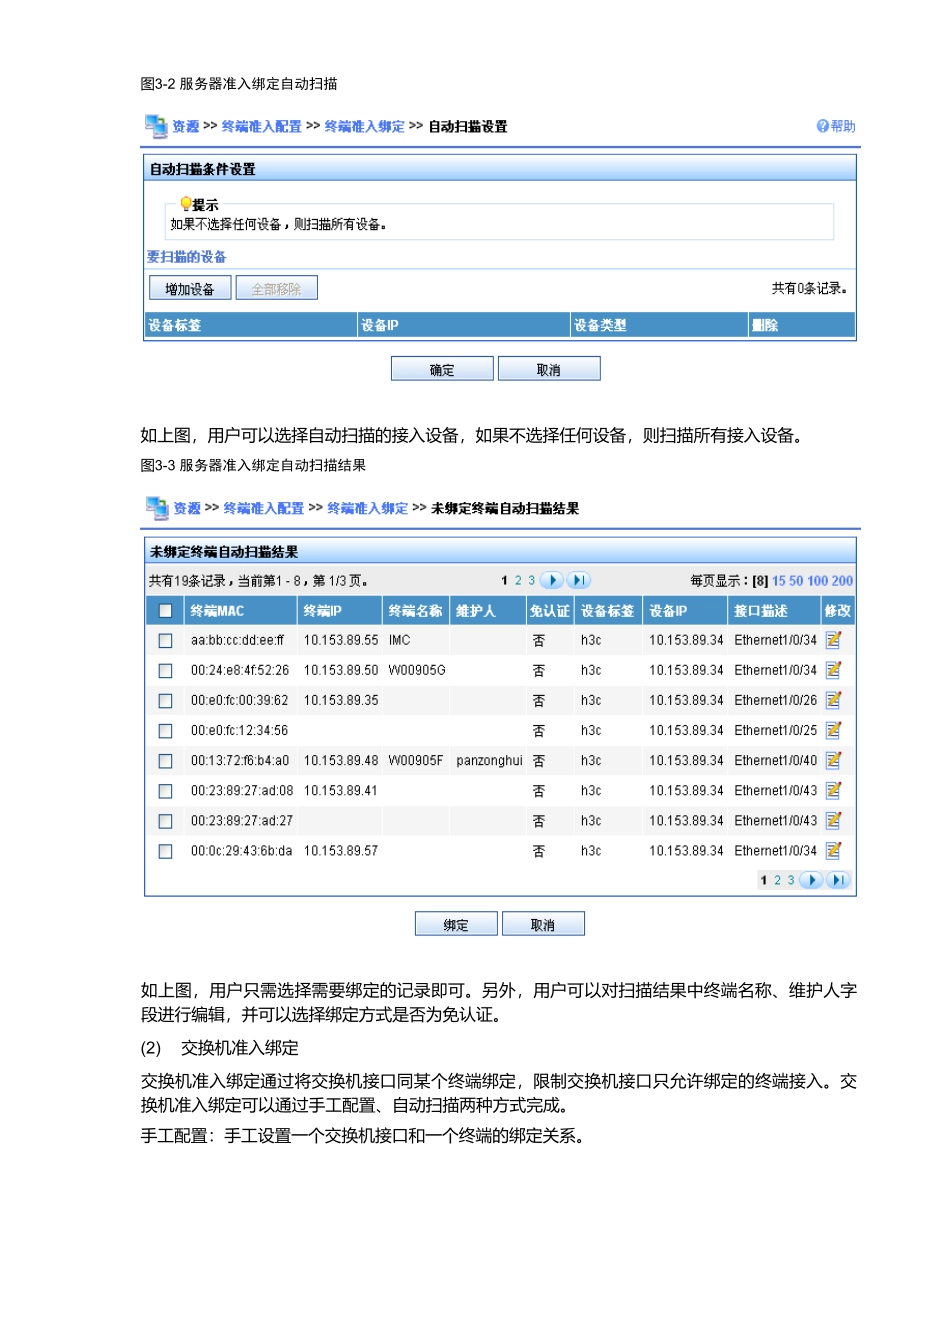Open 资源 link in the first breadcrumb
Viewport: 950px width, 1344px height.
(185, 126)
